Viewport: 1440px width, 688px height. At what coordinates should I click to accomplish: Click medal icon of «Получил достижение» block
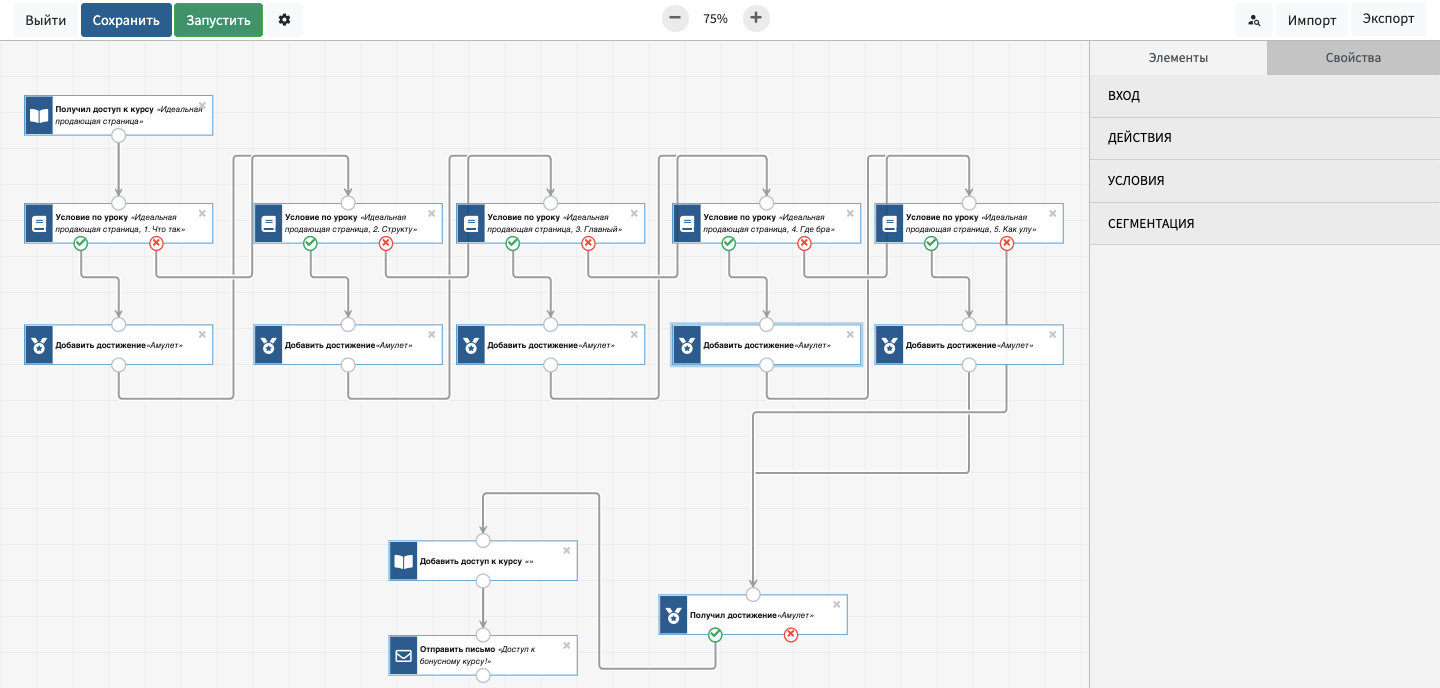[674, 615]
